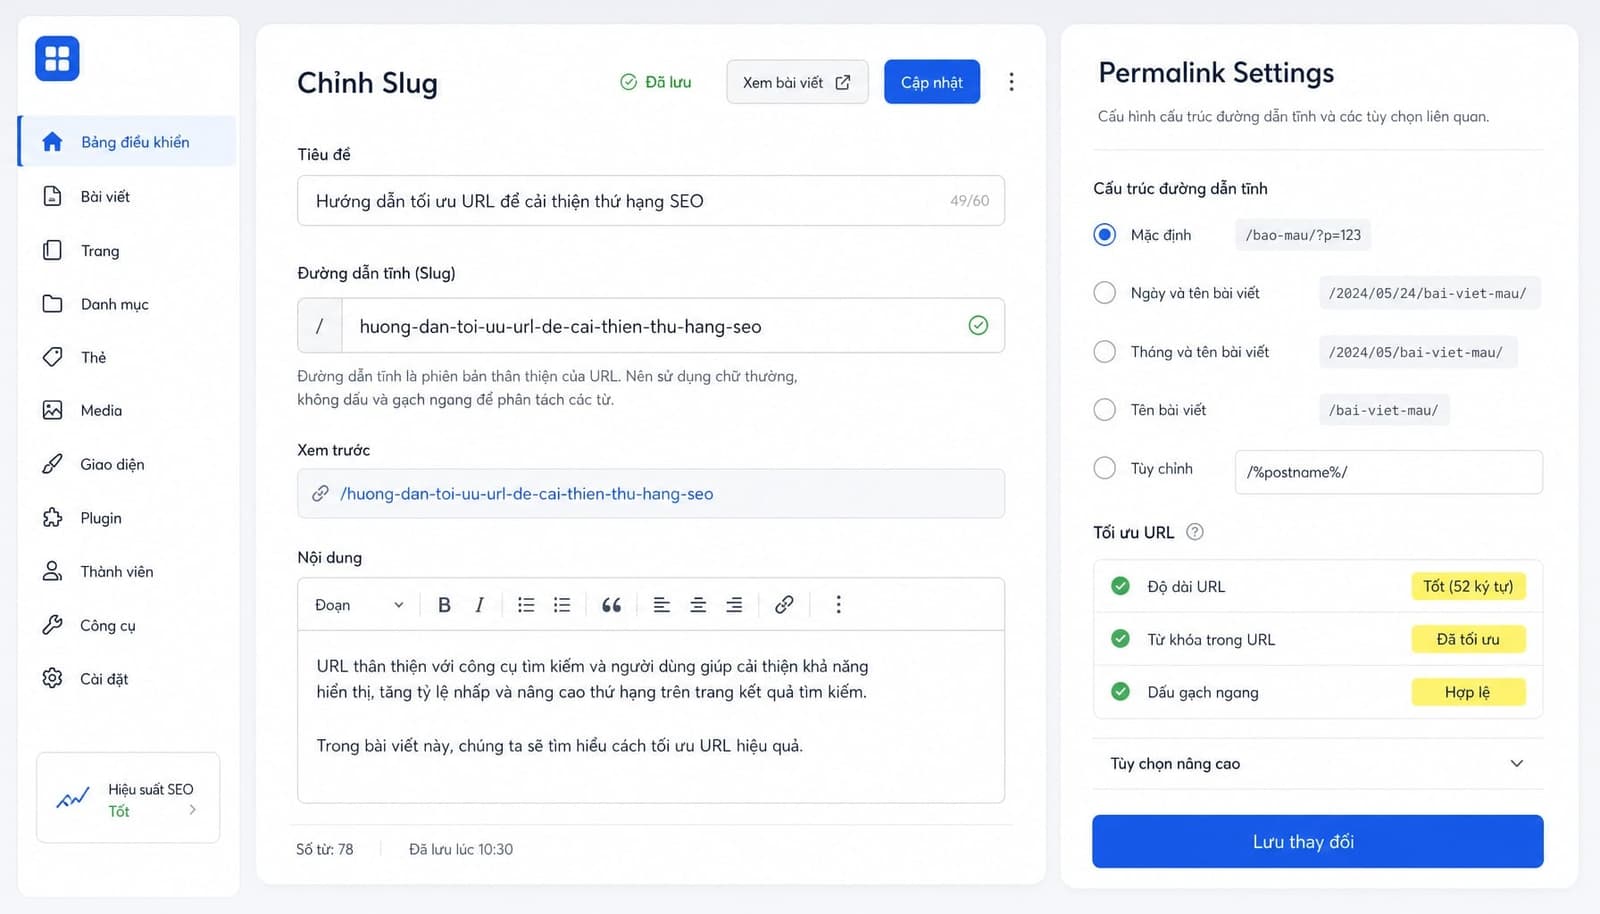This screenshot has width=1600, height=914.
Task: Insert a bulleted list
Action: coord(526,605)
